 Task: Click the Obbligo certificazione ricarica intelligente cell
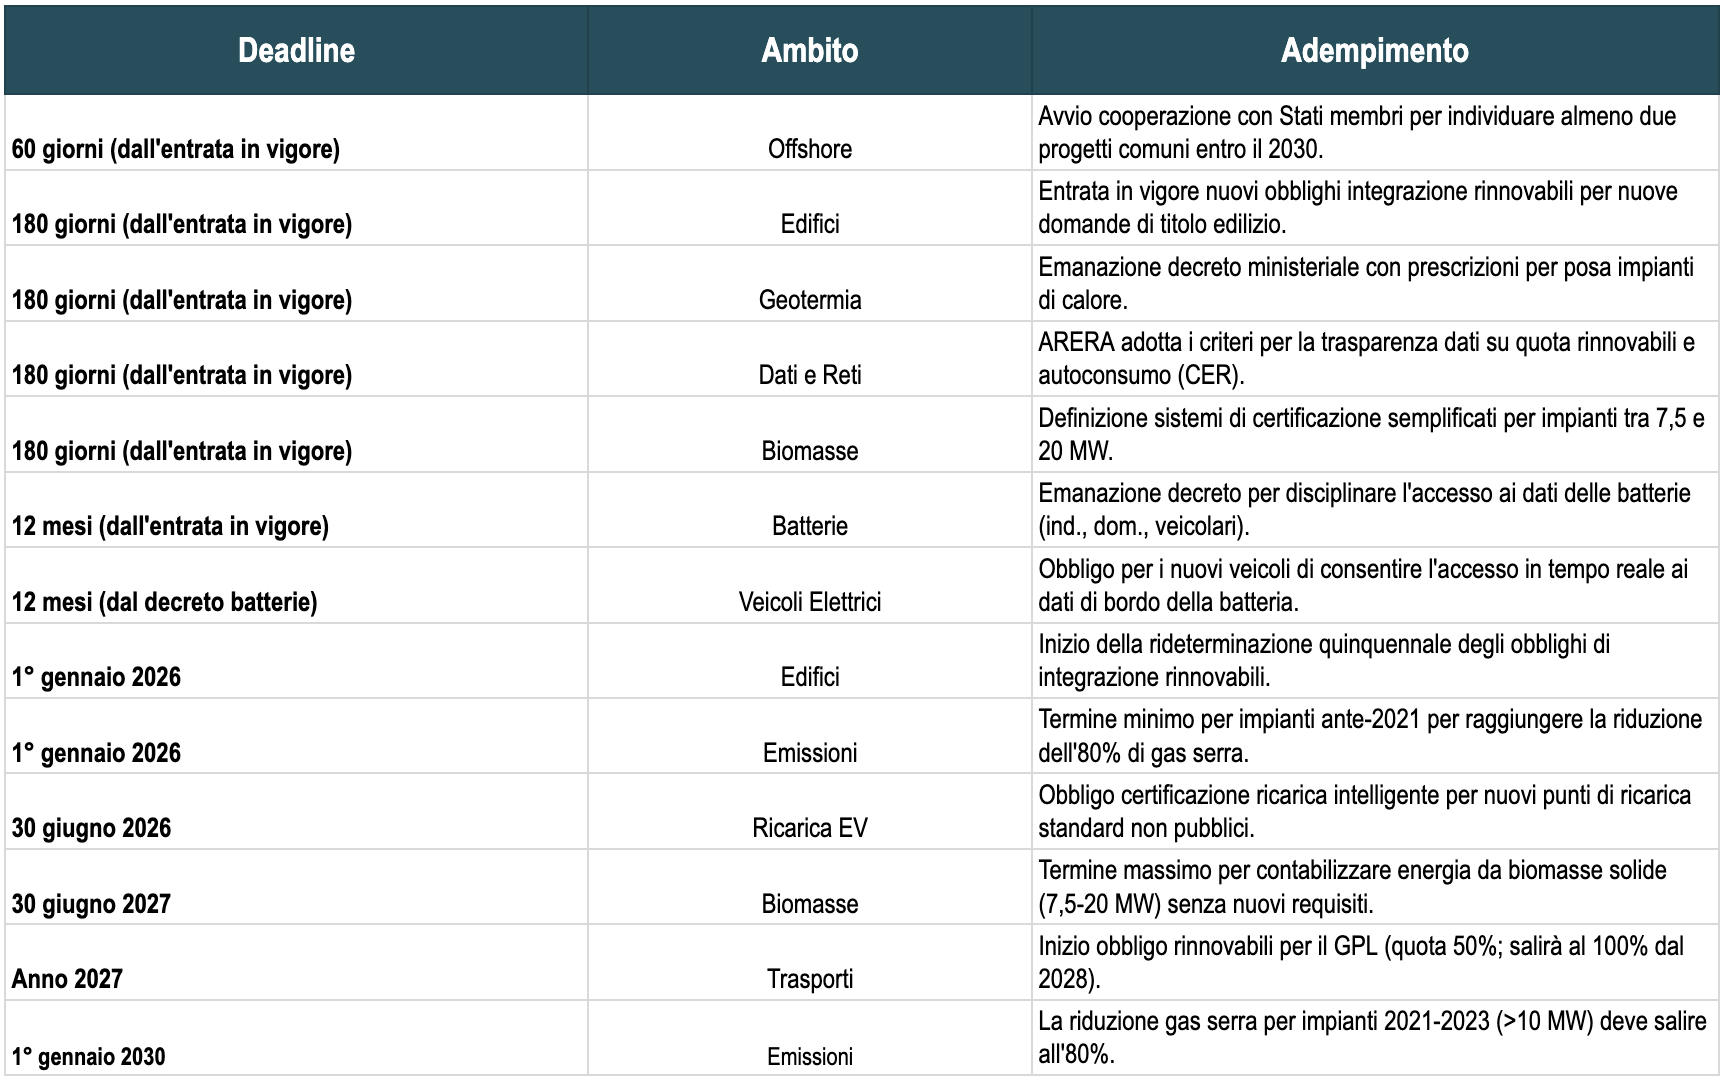pos(1364,812)
